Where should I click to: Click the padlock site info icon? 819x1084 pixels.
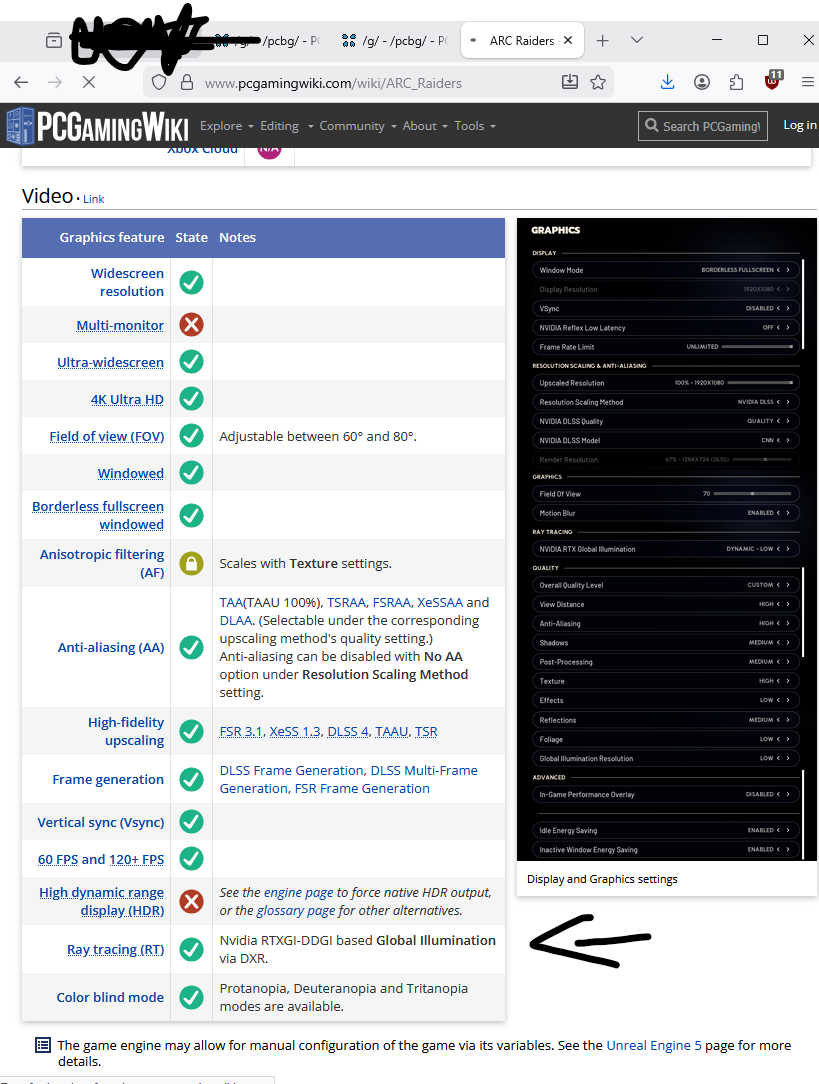coord(187,83)
